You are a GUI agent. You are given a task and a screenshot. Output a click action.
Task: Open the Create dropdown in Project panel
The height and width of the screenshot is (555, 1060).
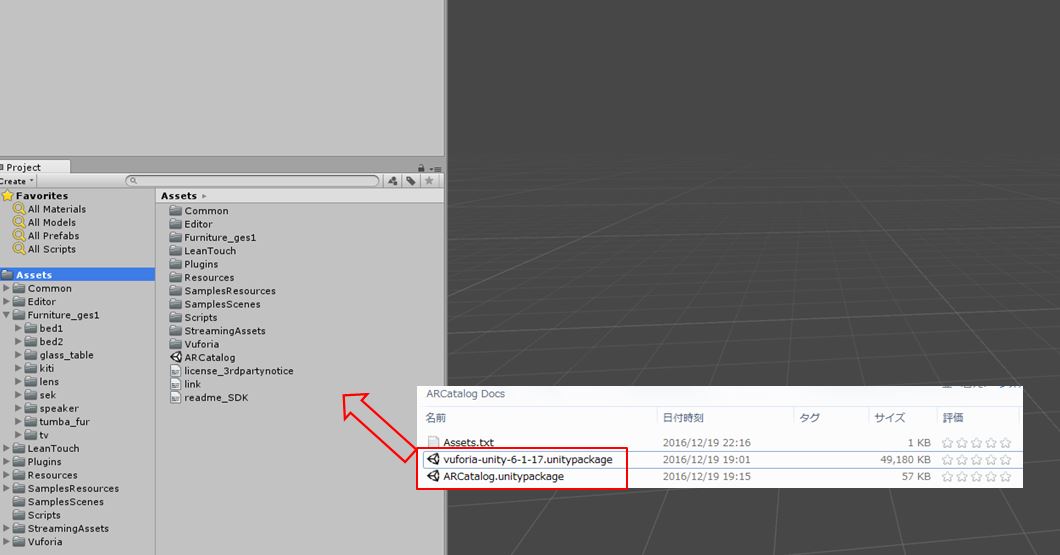17,181
